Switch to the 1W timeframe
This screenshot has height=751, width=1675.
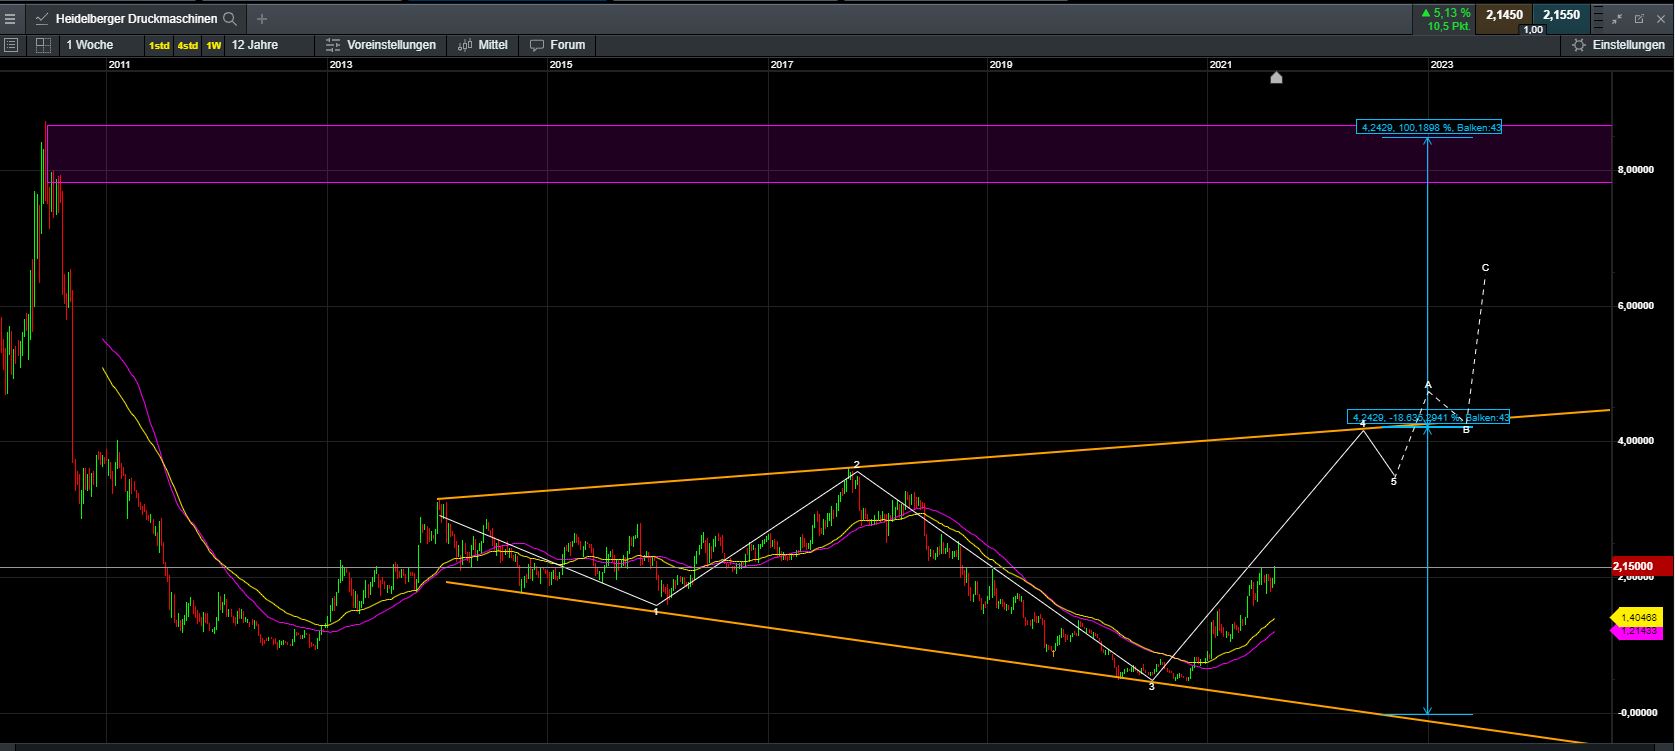point(214,45)
